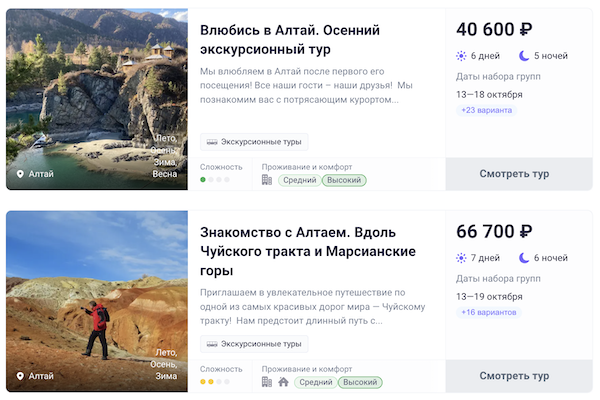Image resolution: width=600 pixels, height=400 pixels.
Task: Click the house icon in the second card
Action: [283, 382]
